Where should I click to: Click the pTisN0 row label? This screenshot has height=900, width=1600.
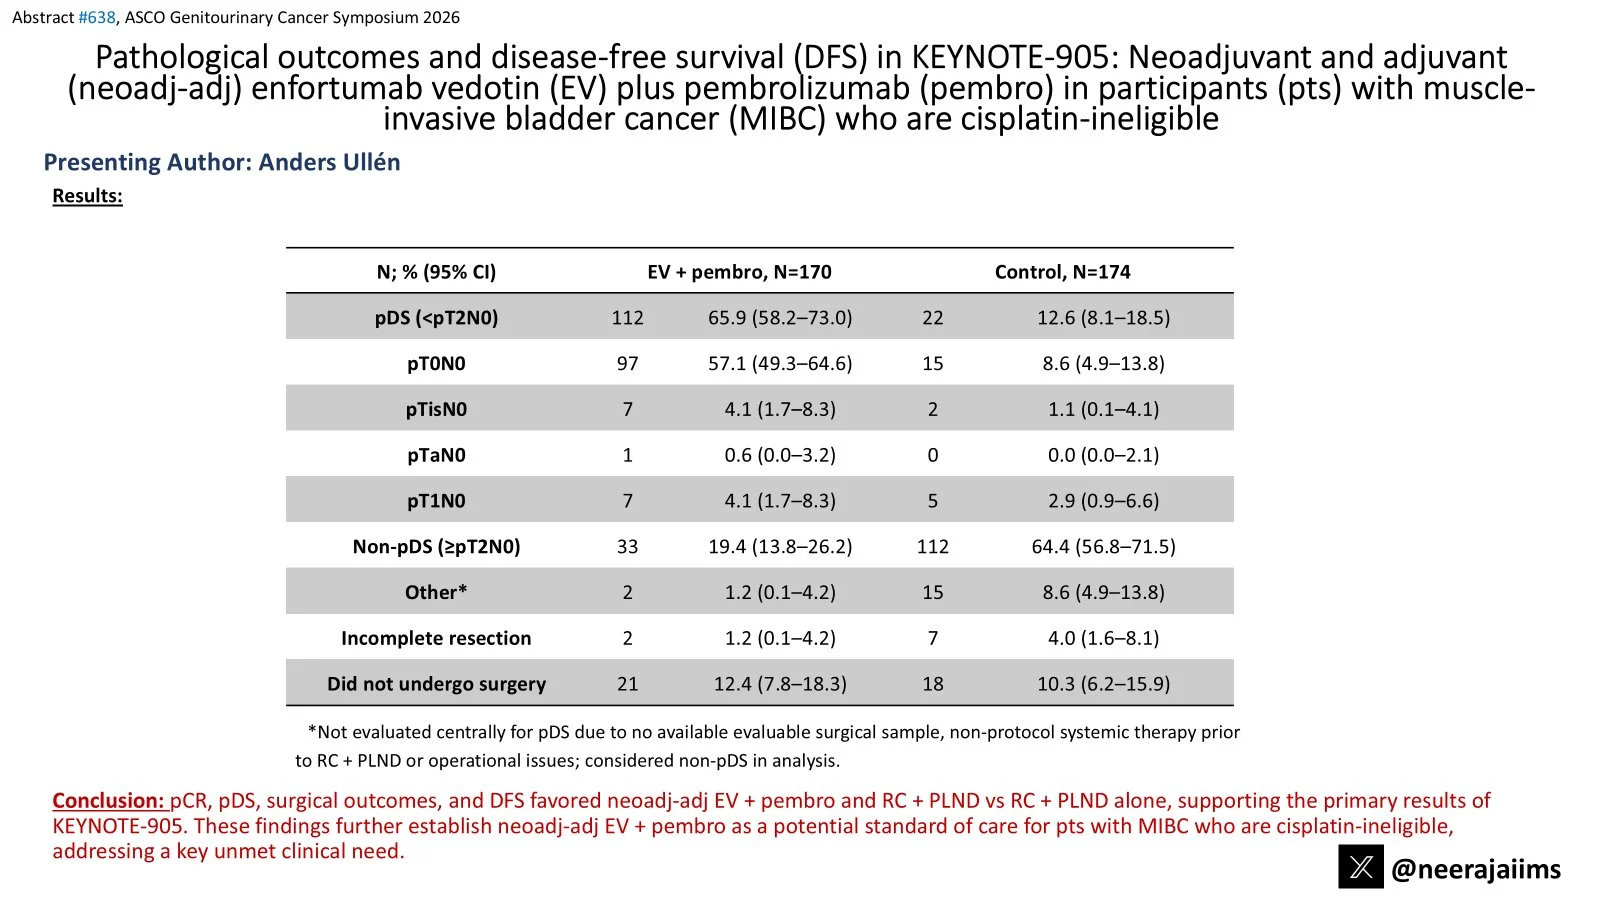click(436, 410)
